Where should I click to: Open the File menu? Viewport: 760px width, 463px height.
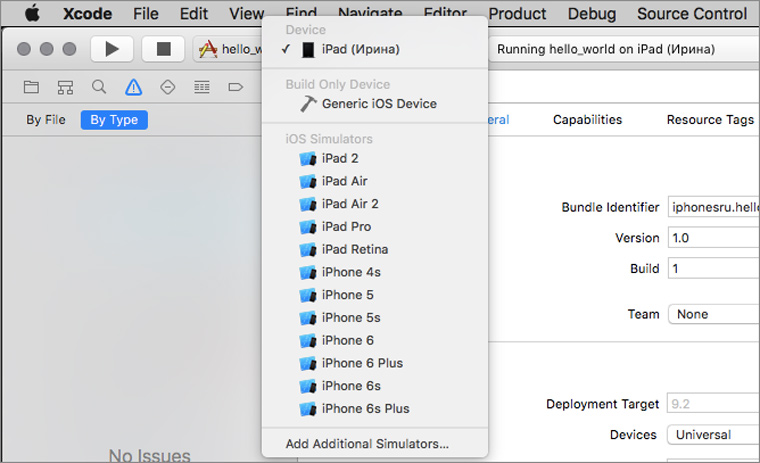[x=146, y=14]
